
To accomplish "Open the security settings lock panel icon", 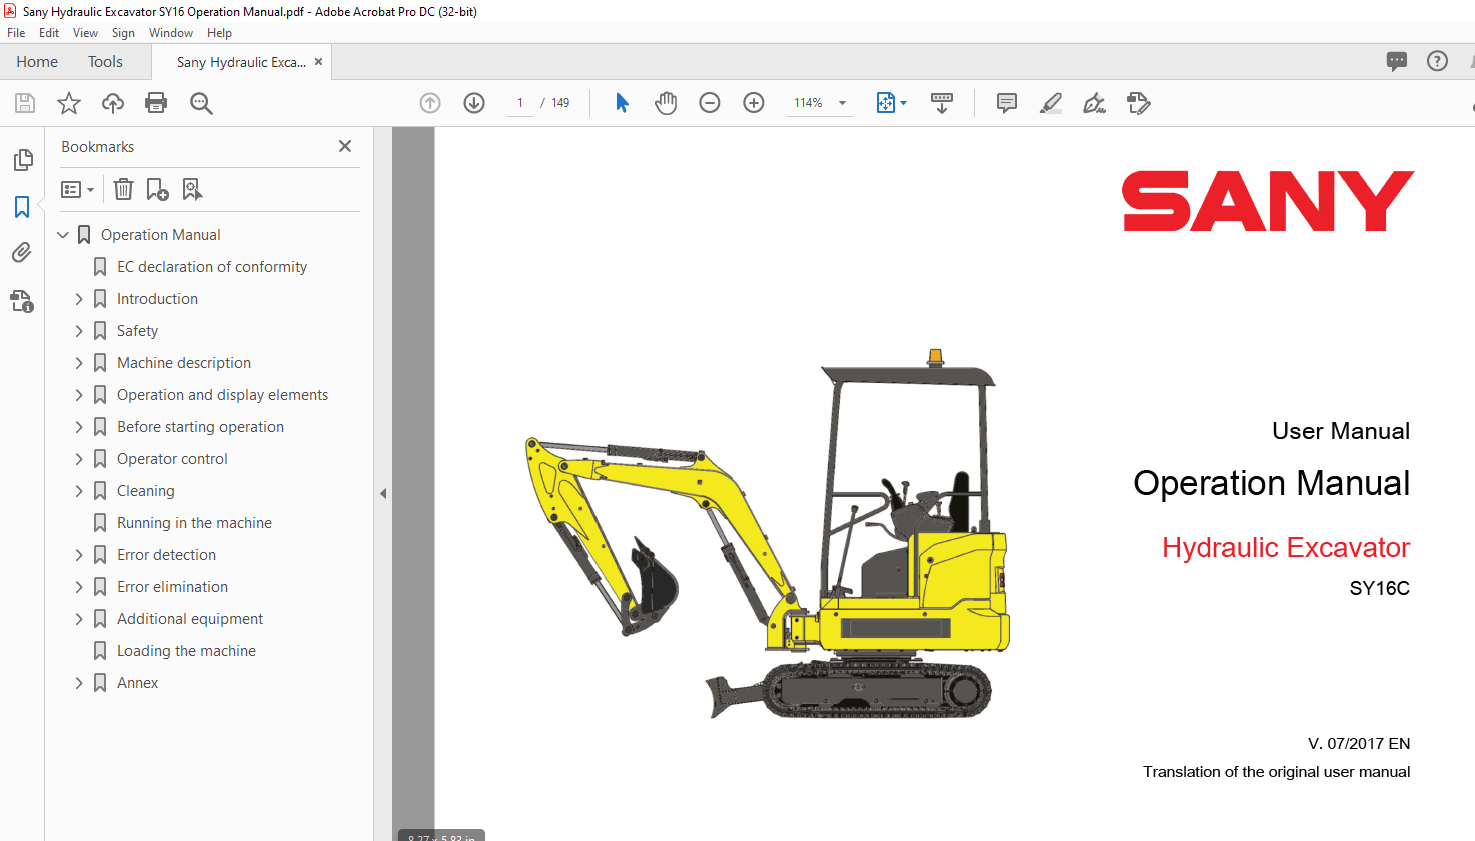I will tap(22, 300).
